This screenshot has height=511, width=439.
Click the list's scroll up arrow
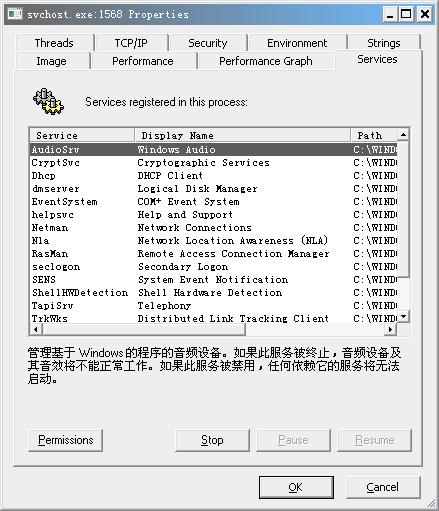click(x=403, y=135)
